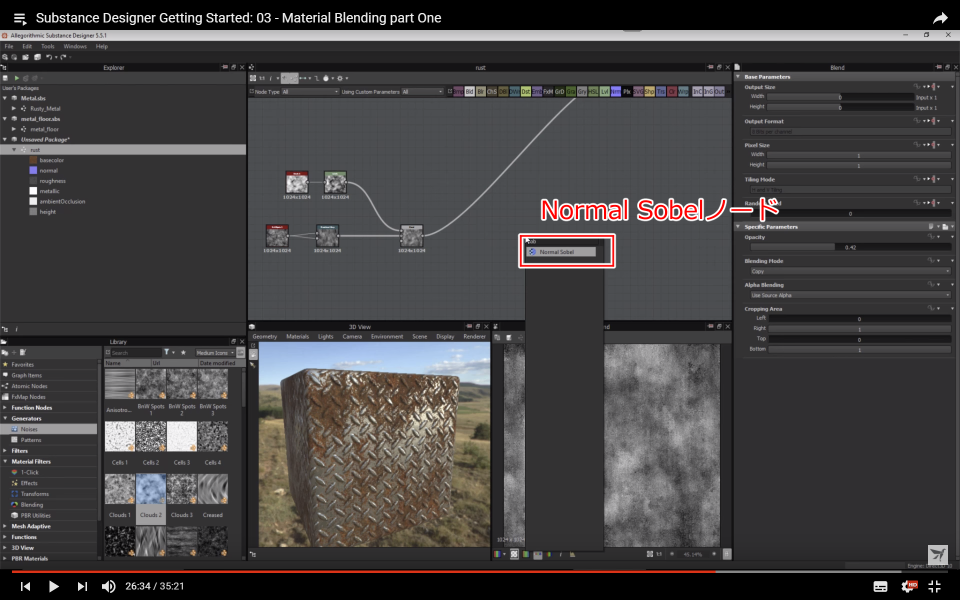Collapse the Base Parameters section
The image size is (960, 600).
pyautogui.click(x=738, y=77)
